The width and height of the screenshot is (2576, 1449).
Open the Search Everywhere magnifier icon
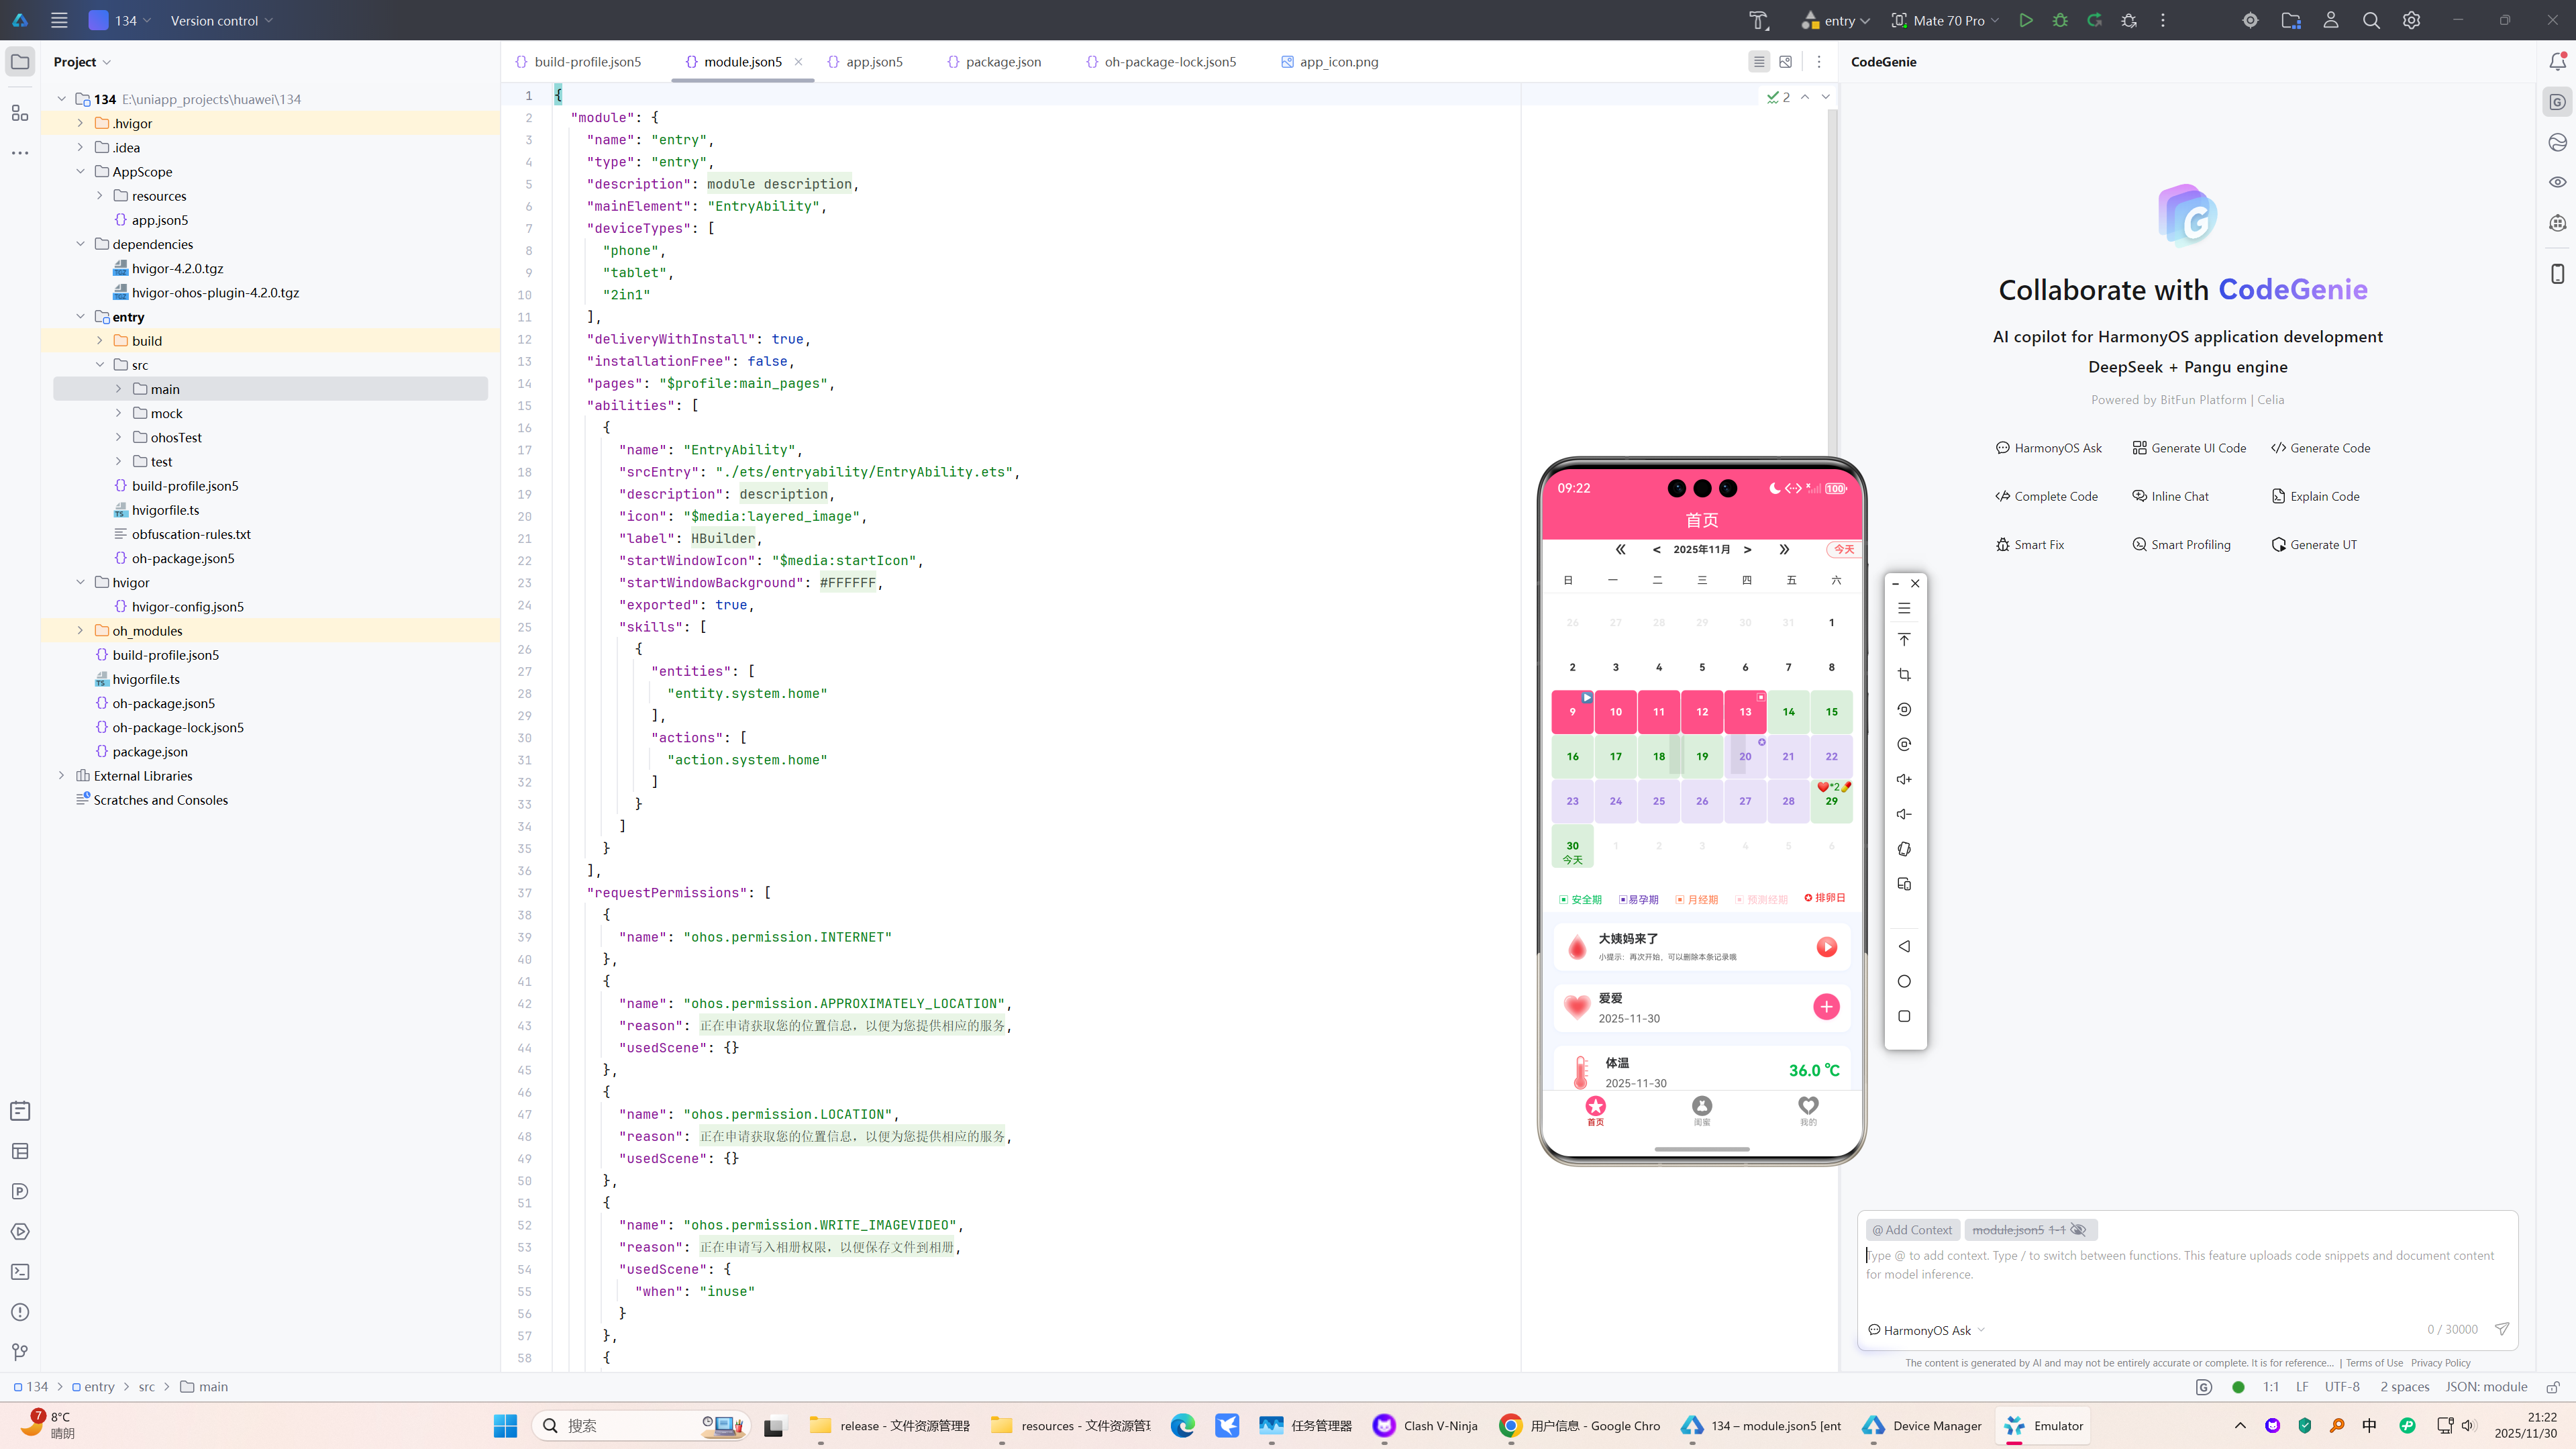[x=2371, y=20]
